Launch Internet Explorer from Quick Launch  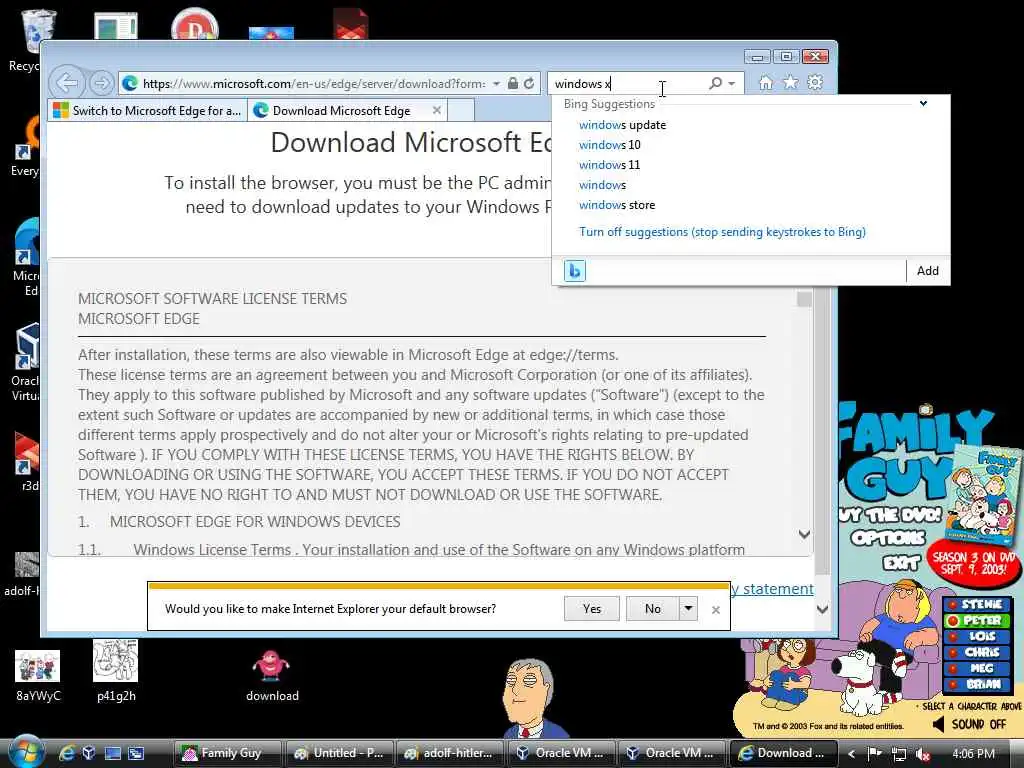tap(67, 753)
